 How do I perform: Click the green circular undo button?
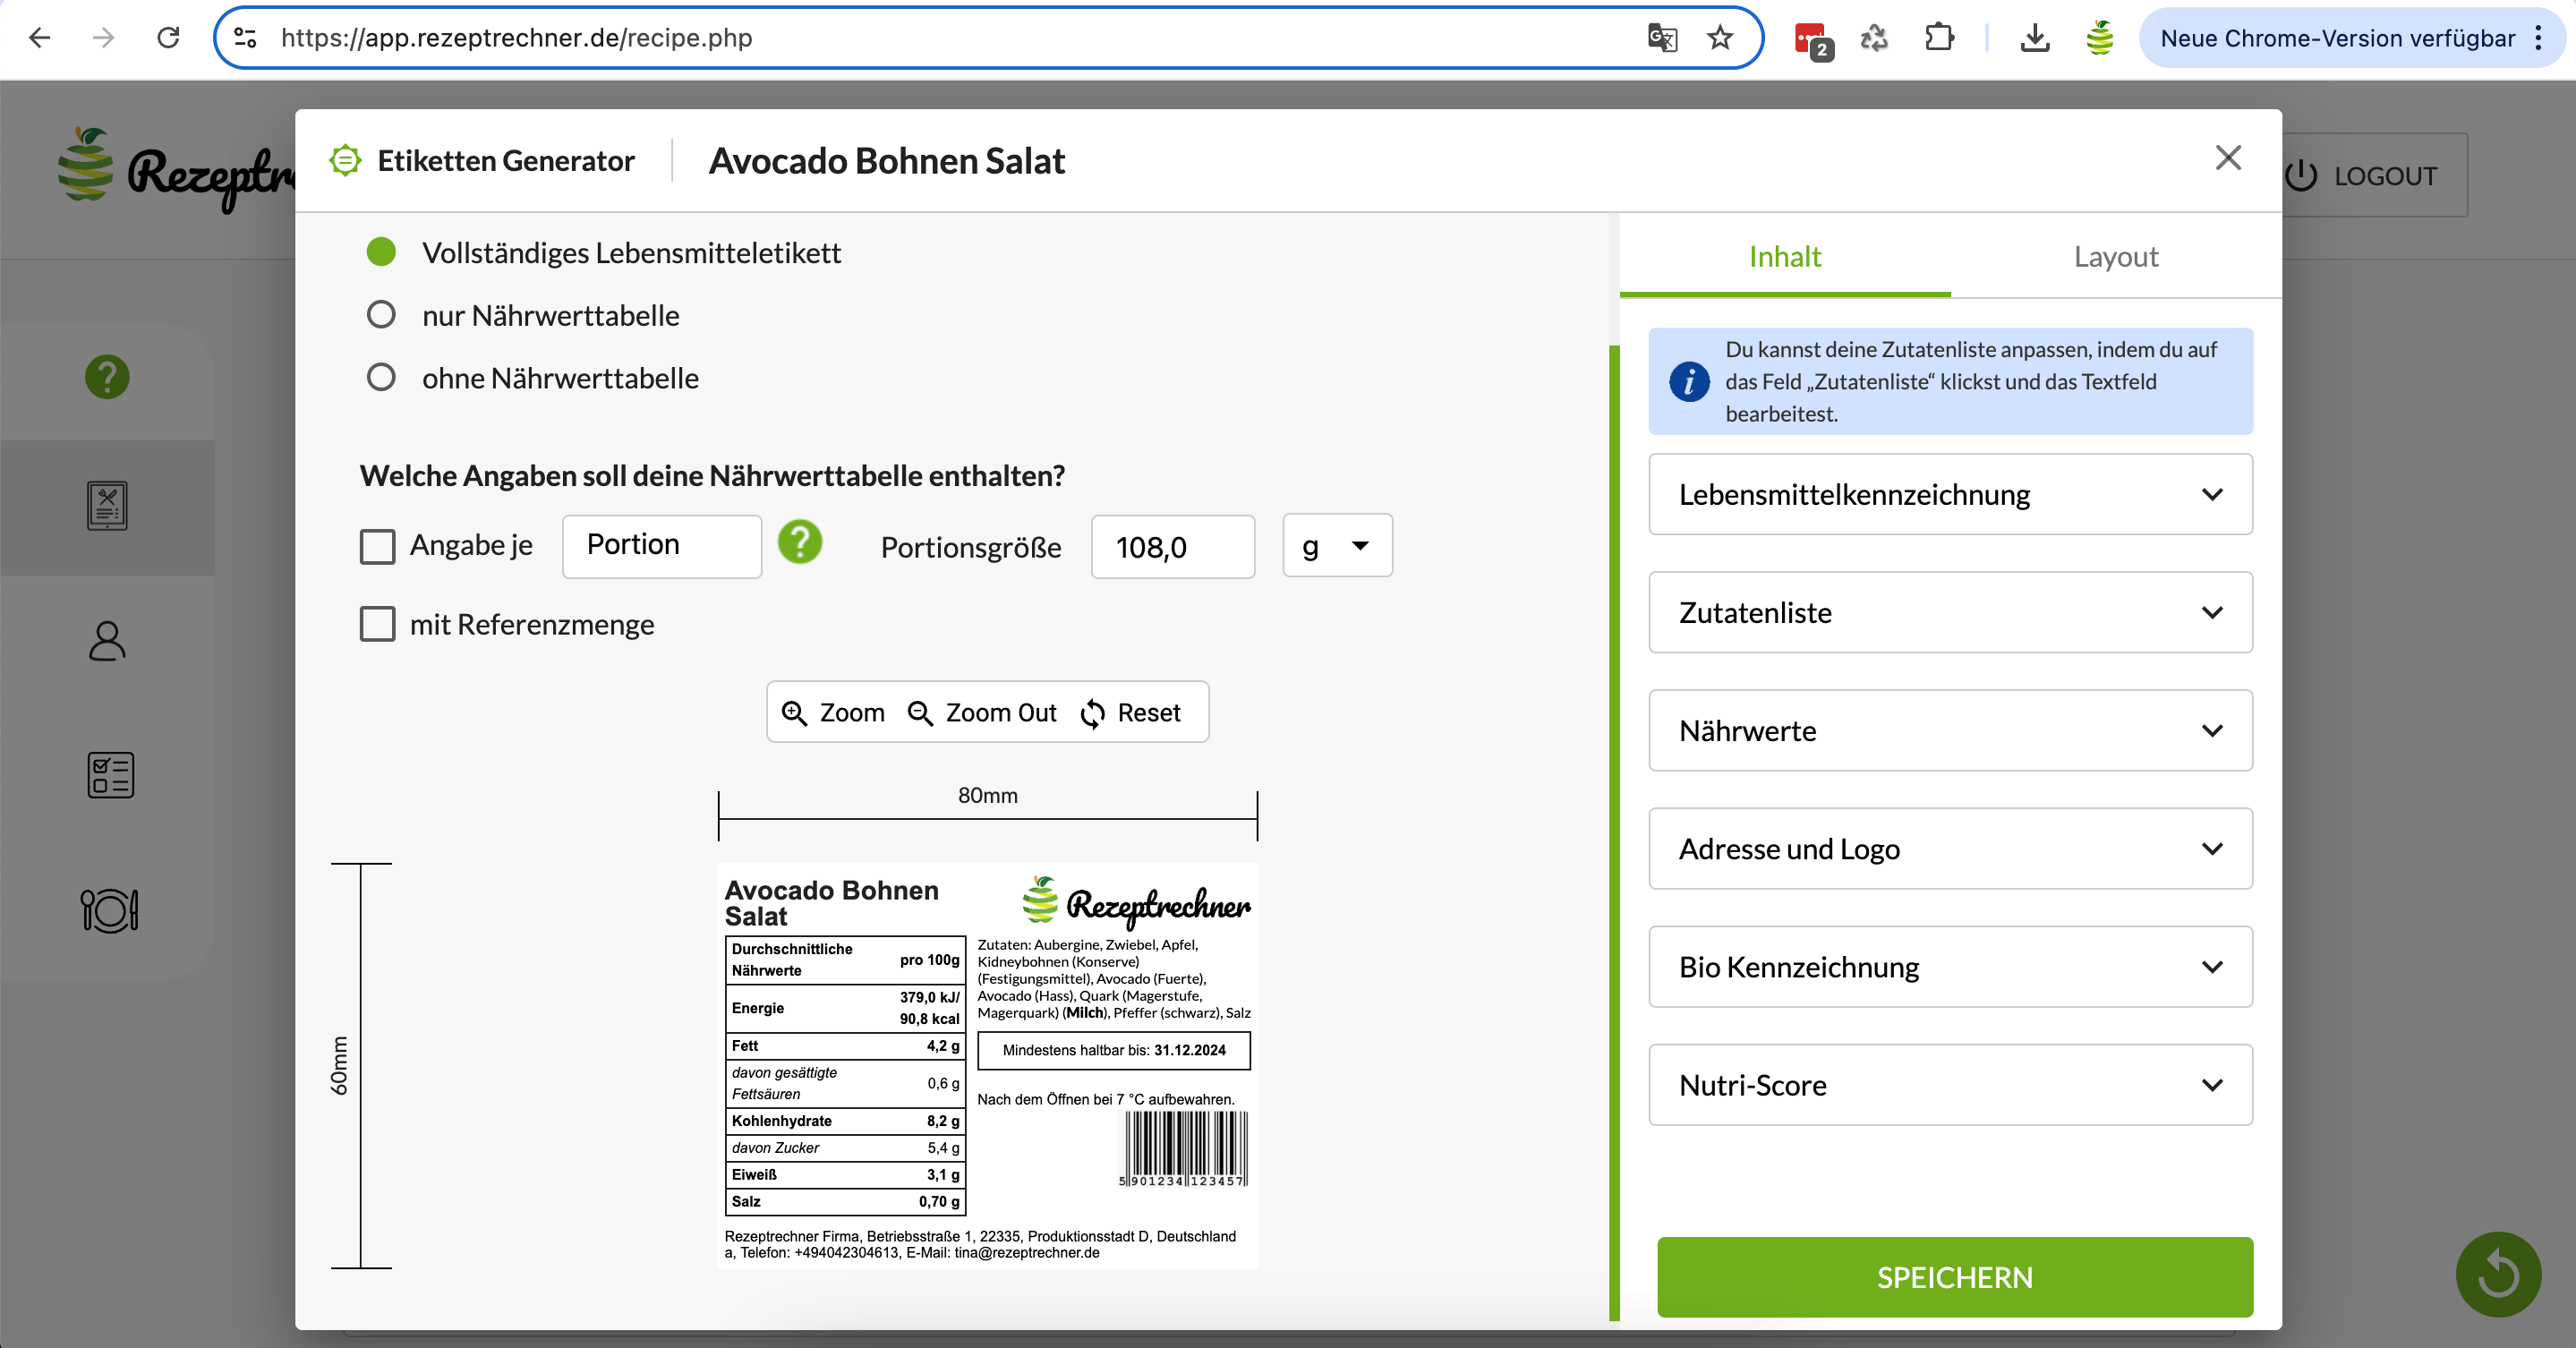pos(2498,1274)
